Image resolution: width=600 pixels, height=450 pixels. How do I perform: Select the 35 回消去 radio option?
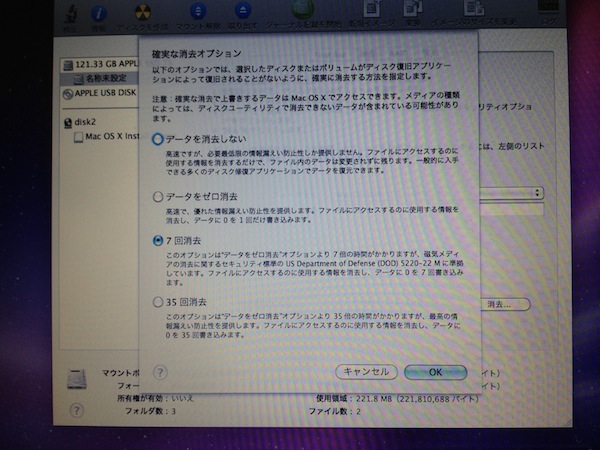(158, 302)
